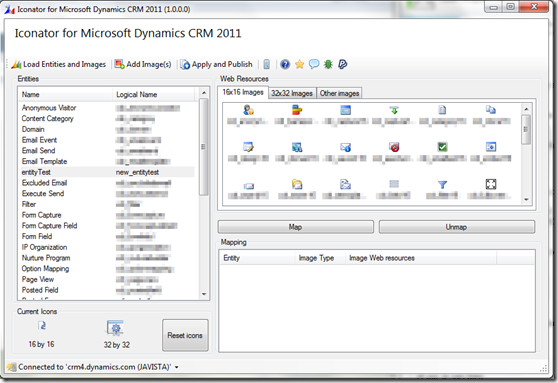Switch to the 16x16 Images tab
558x383 pixels.
point(243,92)
